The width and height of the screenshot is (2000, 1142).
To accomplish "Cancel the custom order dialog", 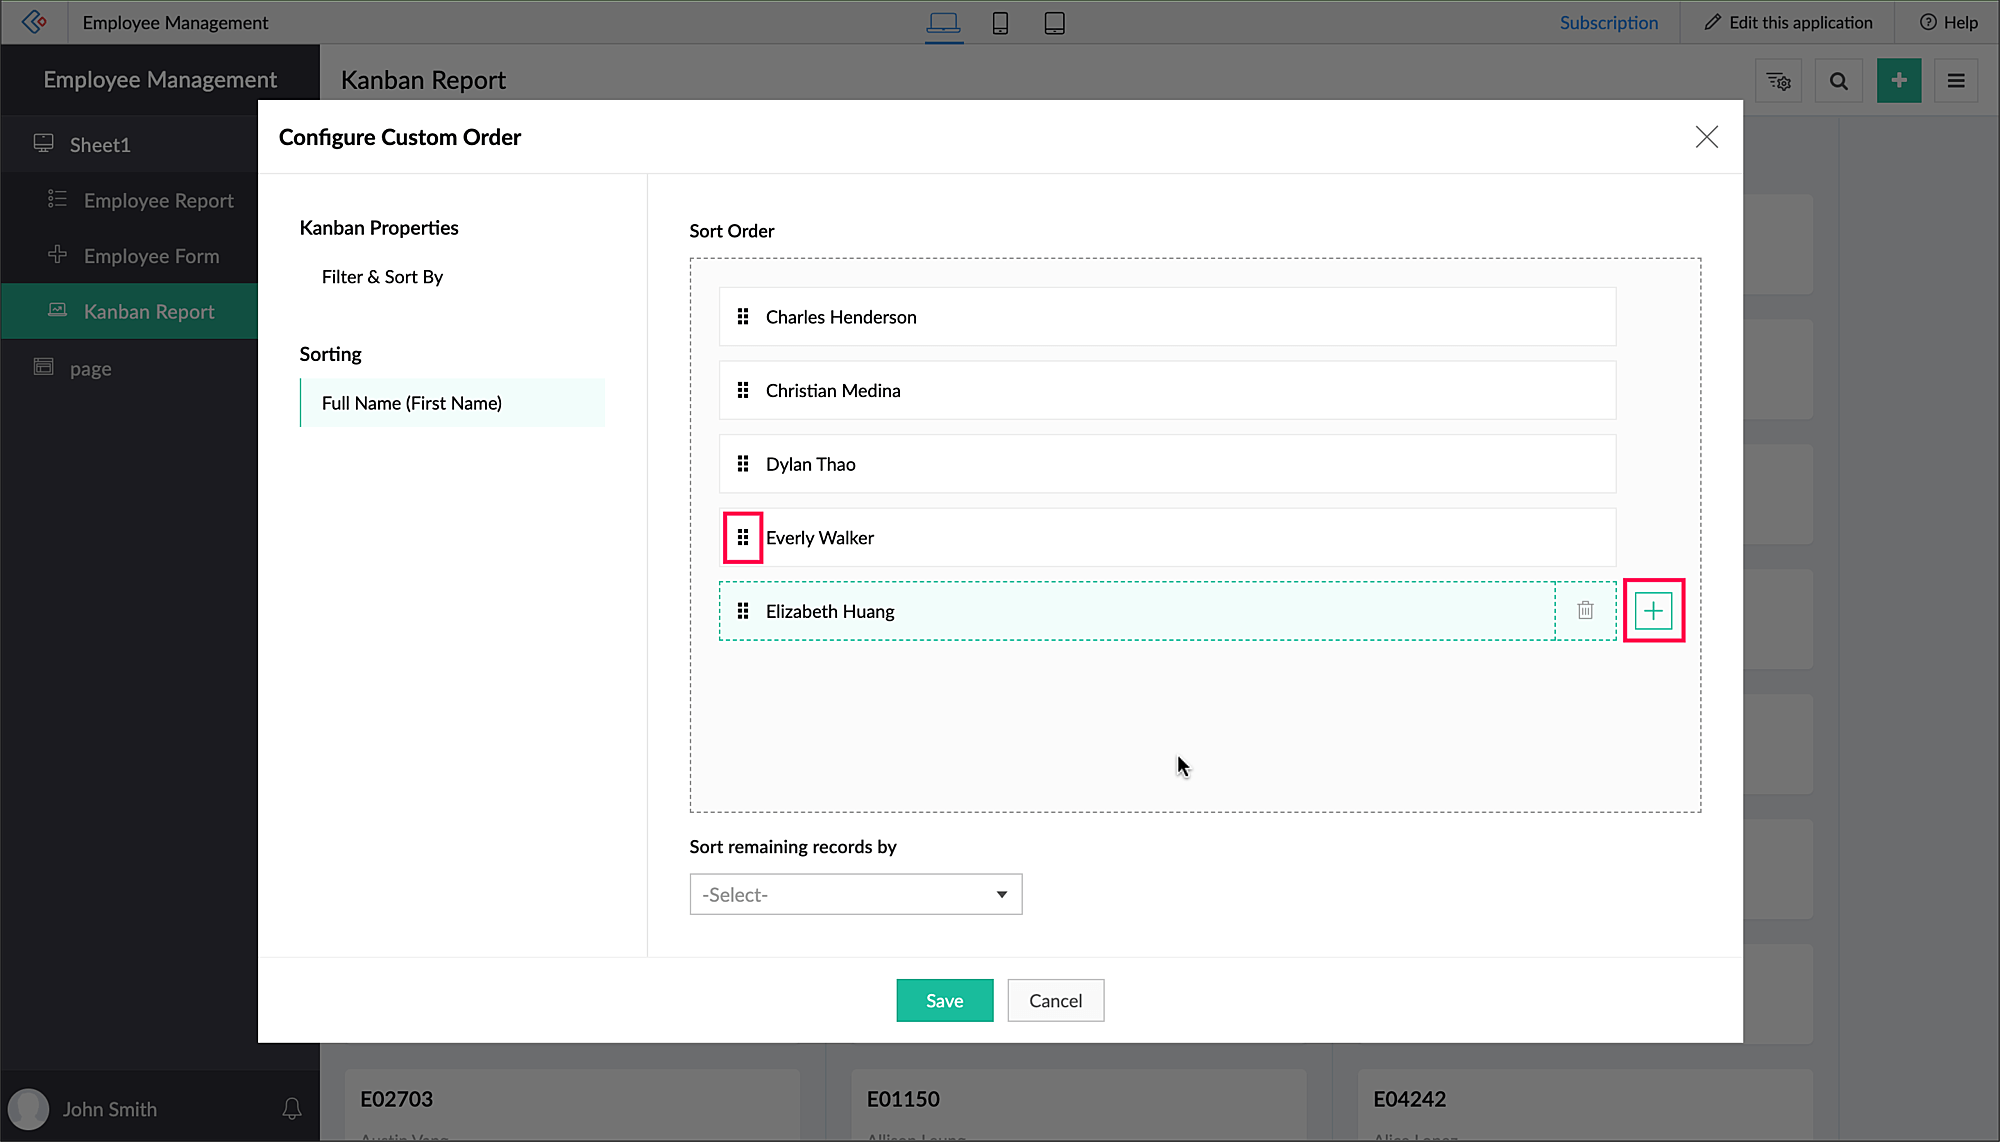I will coord(1055,1001).
